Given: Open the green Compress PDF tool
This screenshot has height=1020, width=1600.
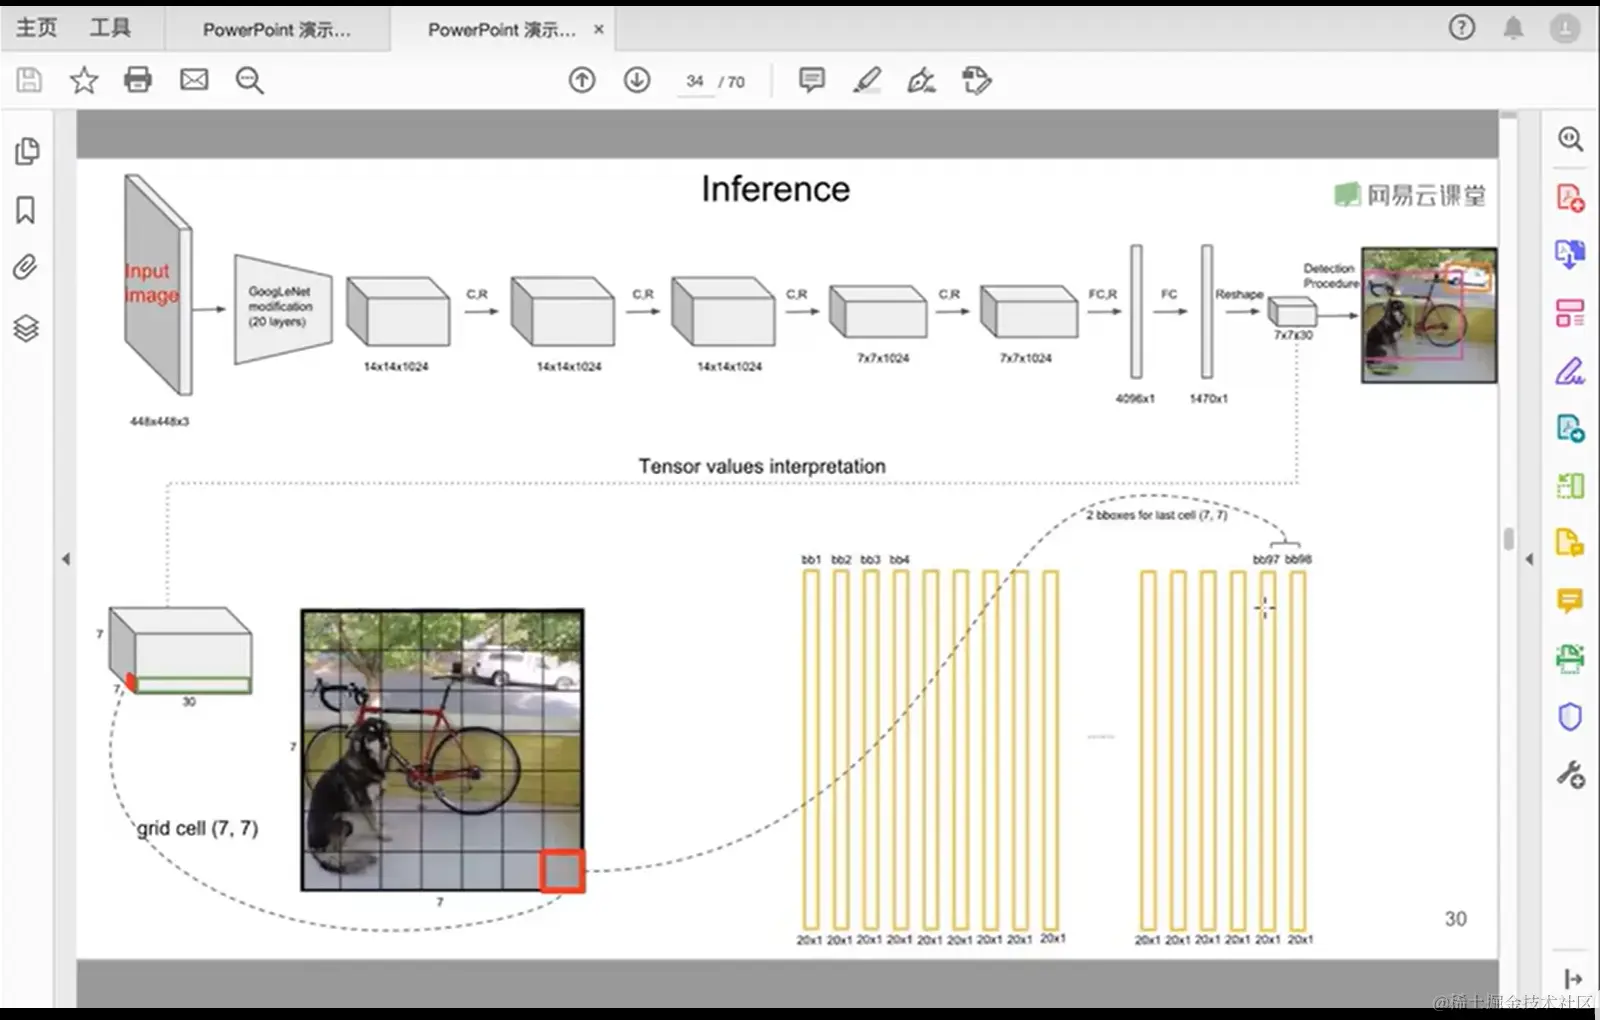Looking at the screenshot, I should click(1570, 486).
